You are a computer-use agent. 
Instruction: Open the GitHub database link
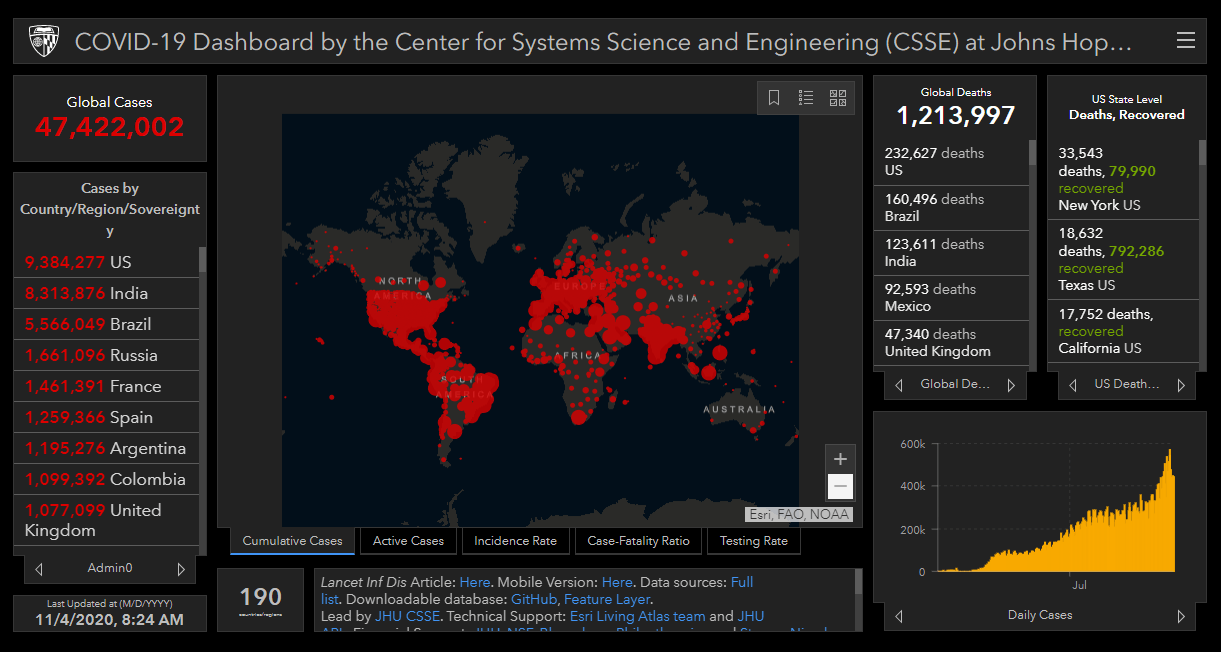pos(534,599)
